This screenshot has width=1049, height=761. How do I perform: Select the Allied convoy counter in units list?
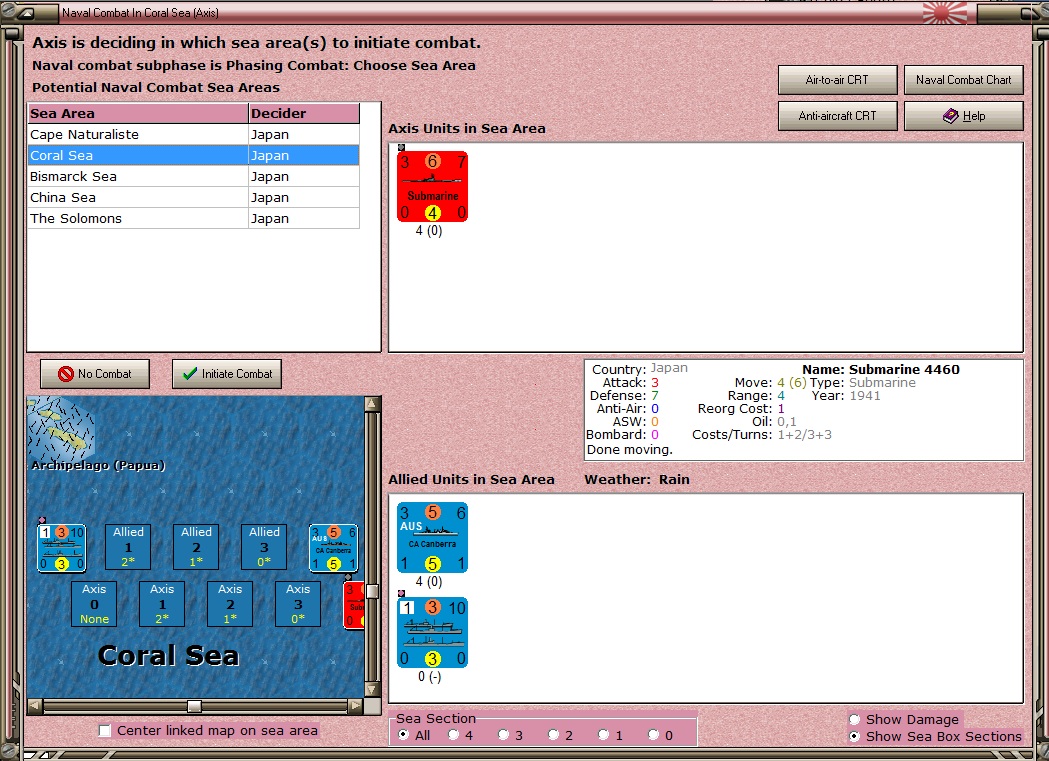(432, 633)
